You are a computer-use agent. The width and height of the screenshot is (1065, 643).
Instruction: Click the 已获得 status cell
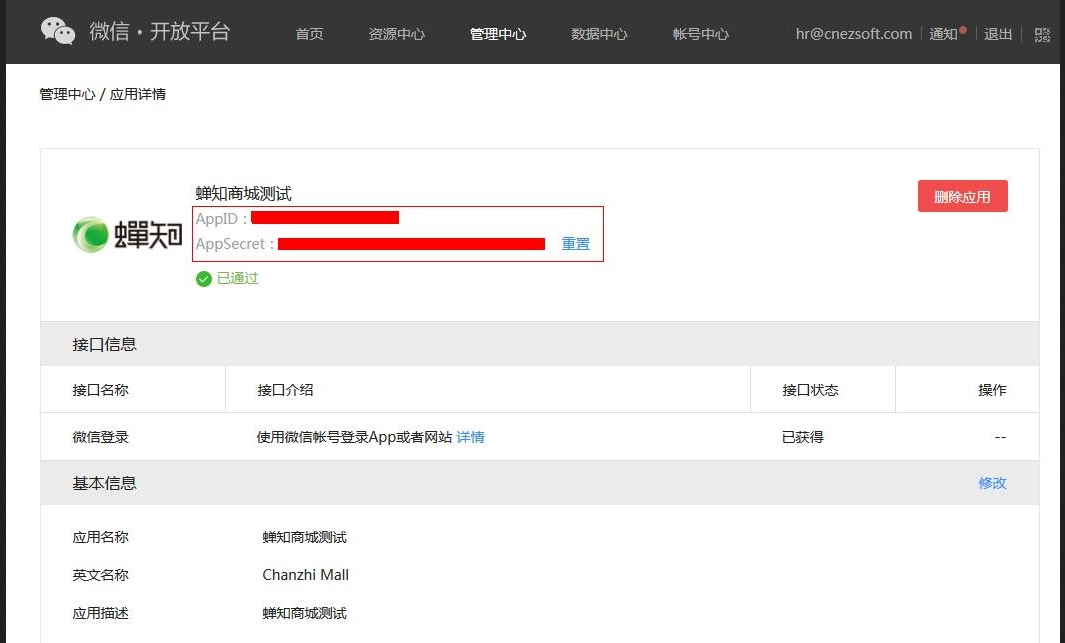(803, 437)
